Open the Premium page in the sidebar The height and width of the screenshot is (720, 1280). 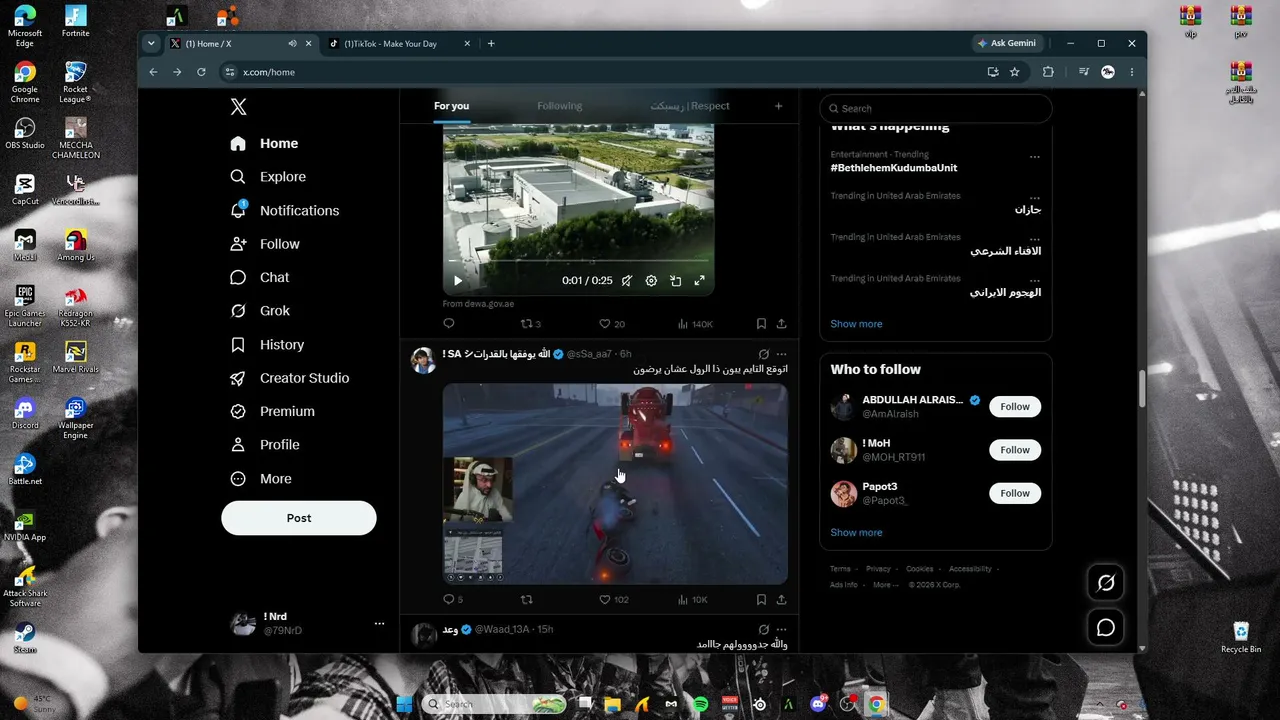pos(272,411)
